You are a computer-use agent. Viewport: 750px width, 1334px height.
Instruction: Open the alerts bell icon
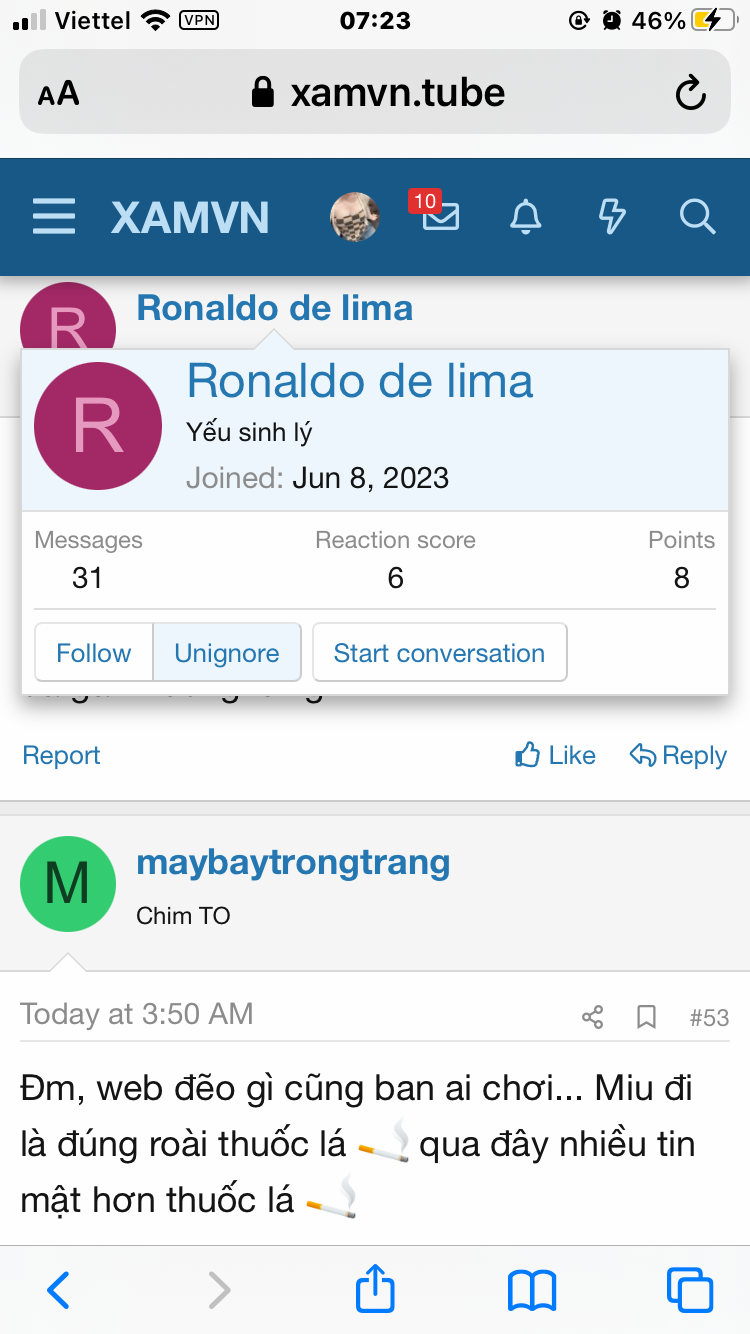tap(526, 216)
